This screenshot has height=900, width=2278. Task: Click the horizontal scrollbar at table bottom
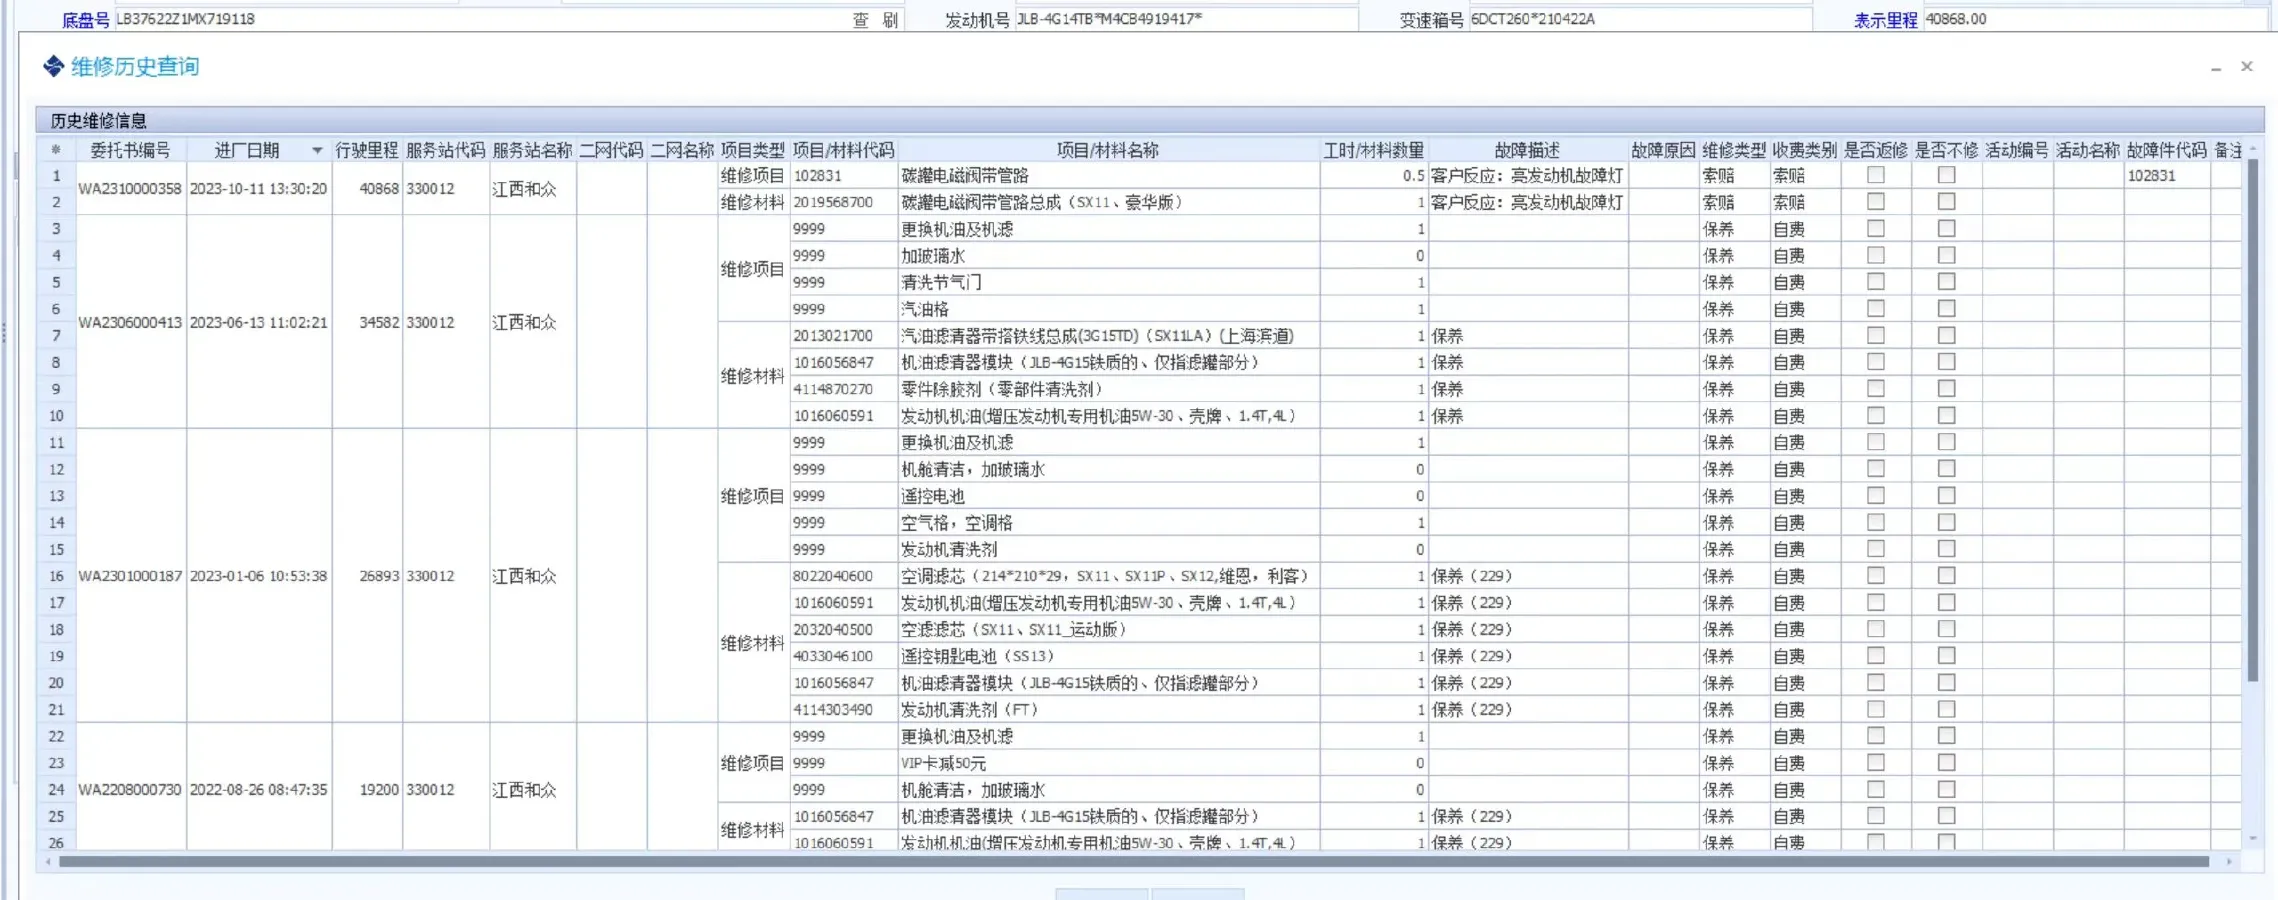point(1100,861)
